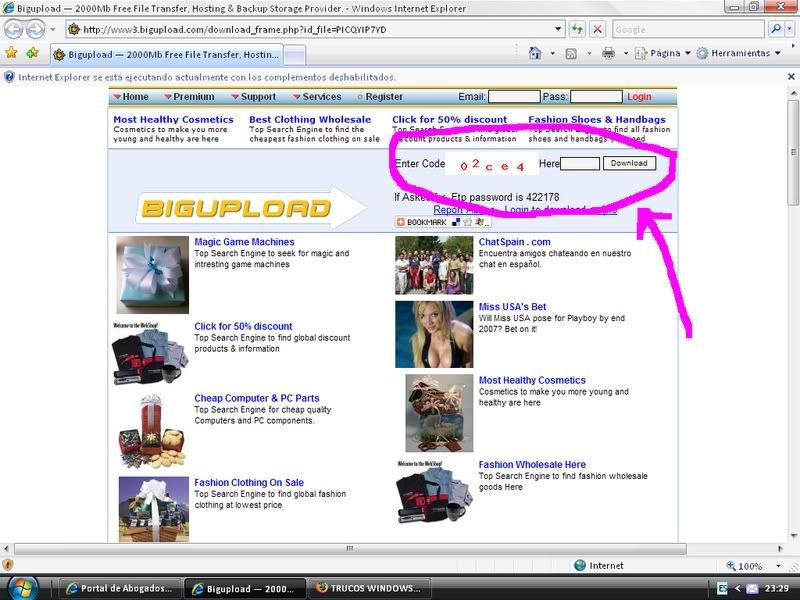Image resolution: width=800 pixels, height=600 pixels.
Task: Click the browser Back arrow button
Action: 13,30
